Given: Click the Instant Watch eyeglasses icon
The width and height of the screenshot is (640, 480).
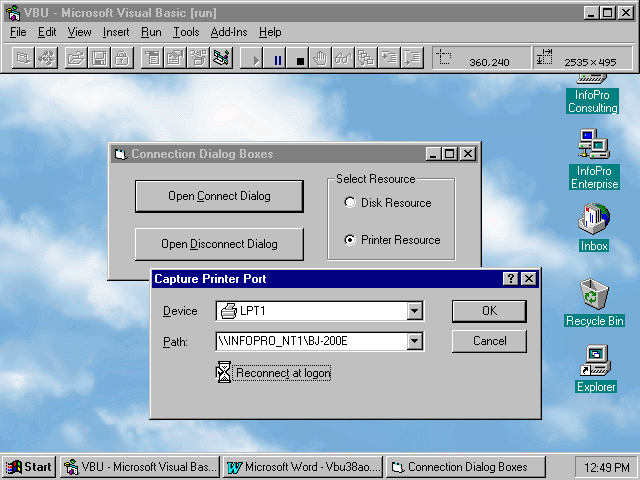Looking at the screenshot, I should click(x=343, y=60).
